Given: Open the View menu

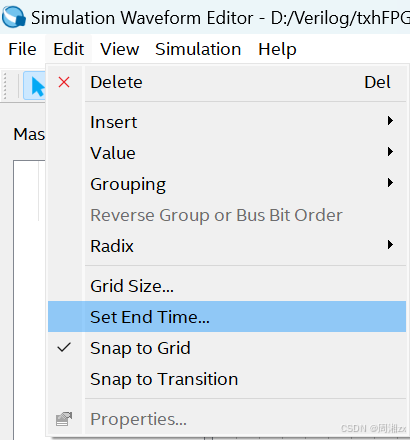Looking at the screenshot, I should (119, 49).
